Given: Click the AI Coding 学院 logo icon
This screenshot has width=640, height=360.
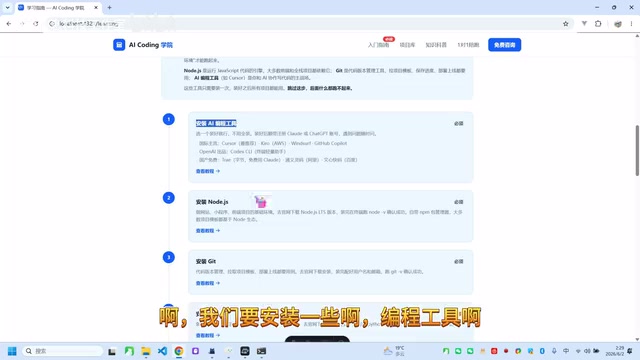Looking at the screenshot, I should pos(119,44).
